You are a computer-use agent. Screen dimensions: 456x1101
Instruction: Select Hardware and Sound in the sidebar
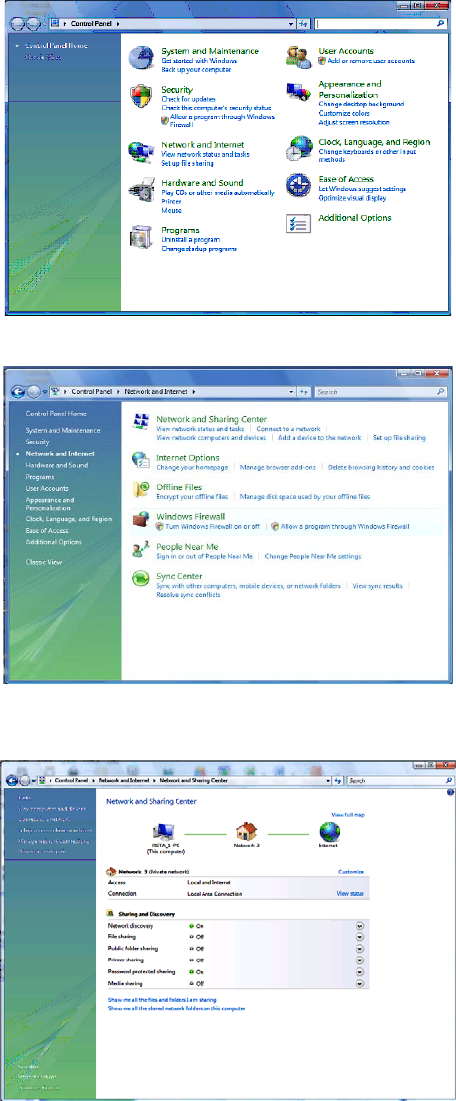(57, 466)
